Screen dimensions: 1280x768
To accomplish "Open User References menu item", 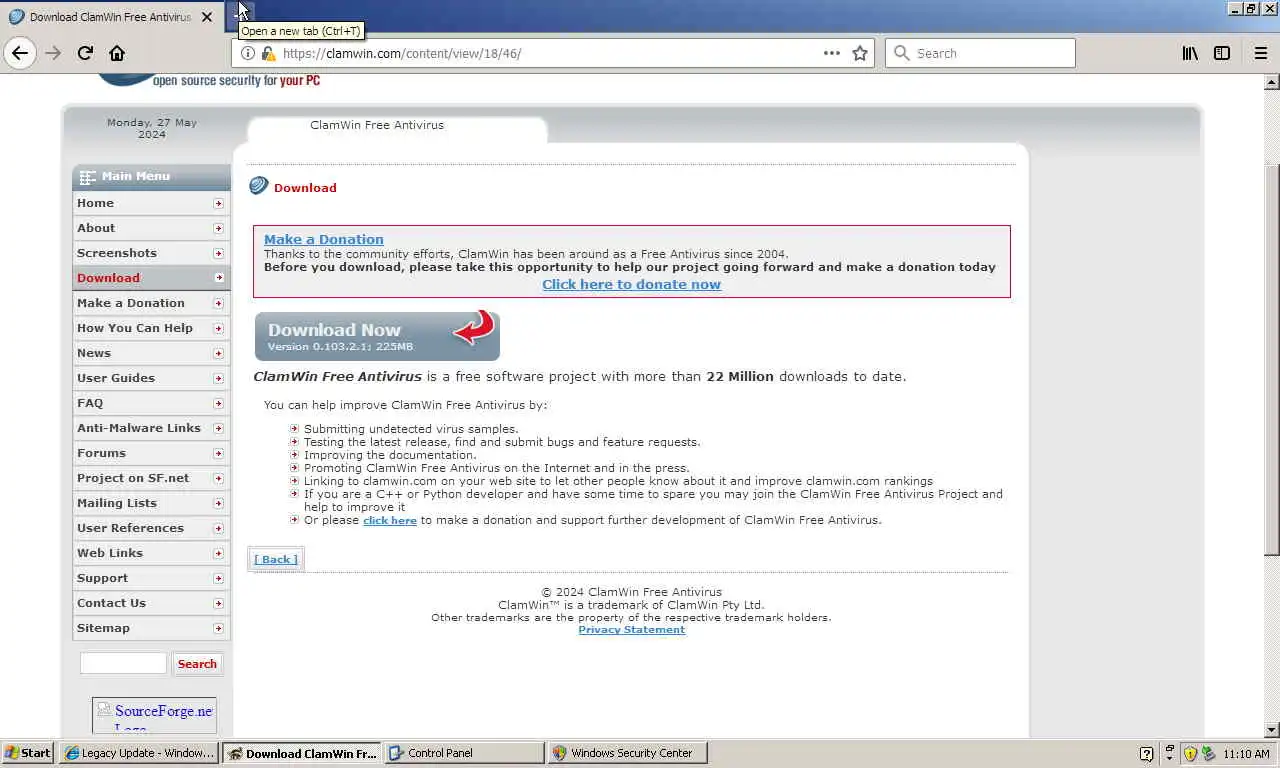I will coord(151,528).
